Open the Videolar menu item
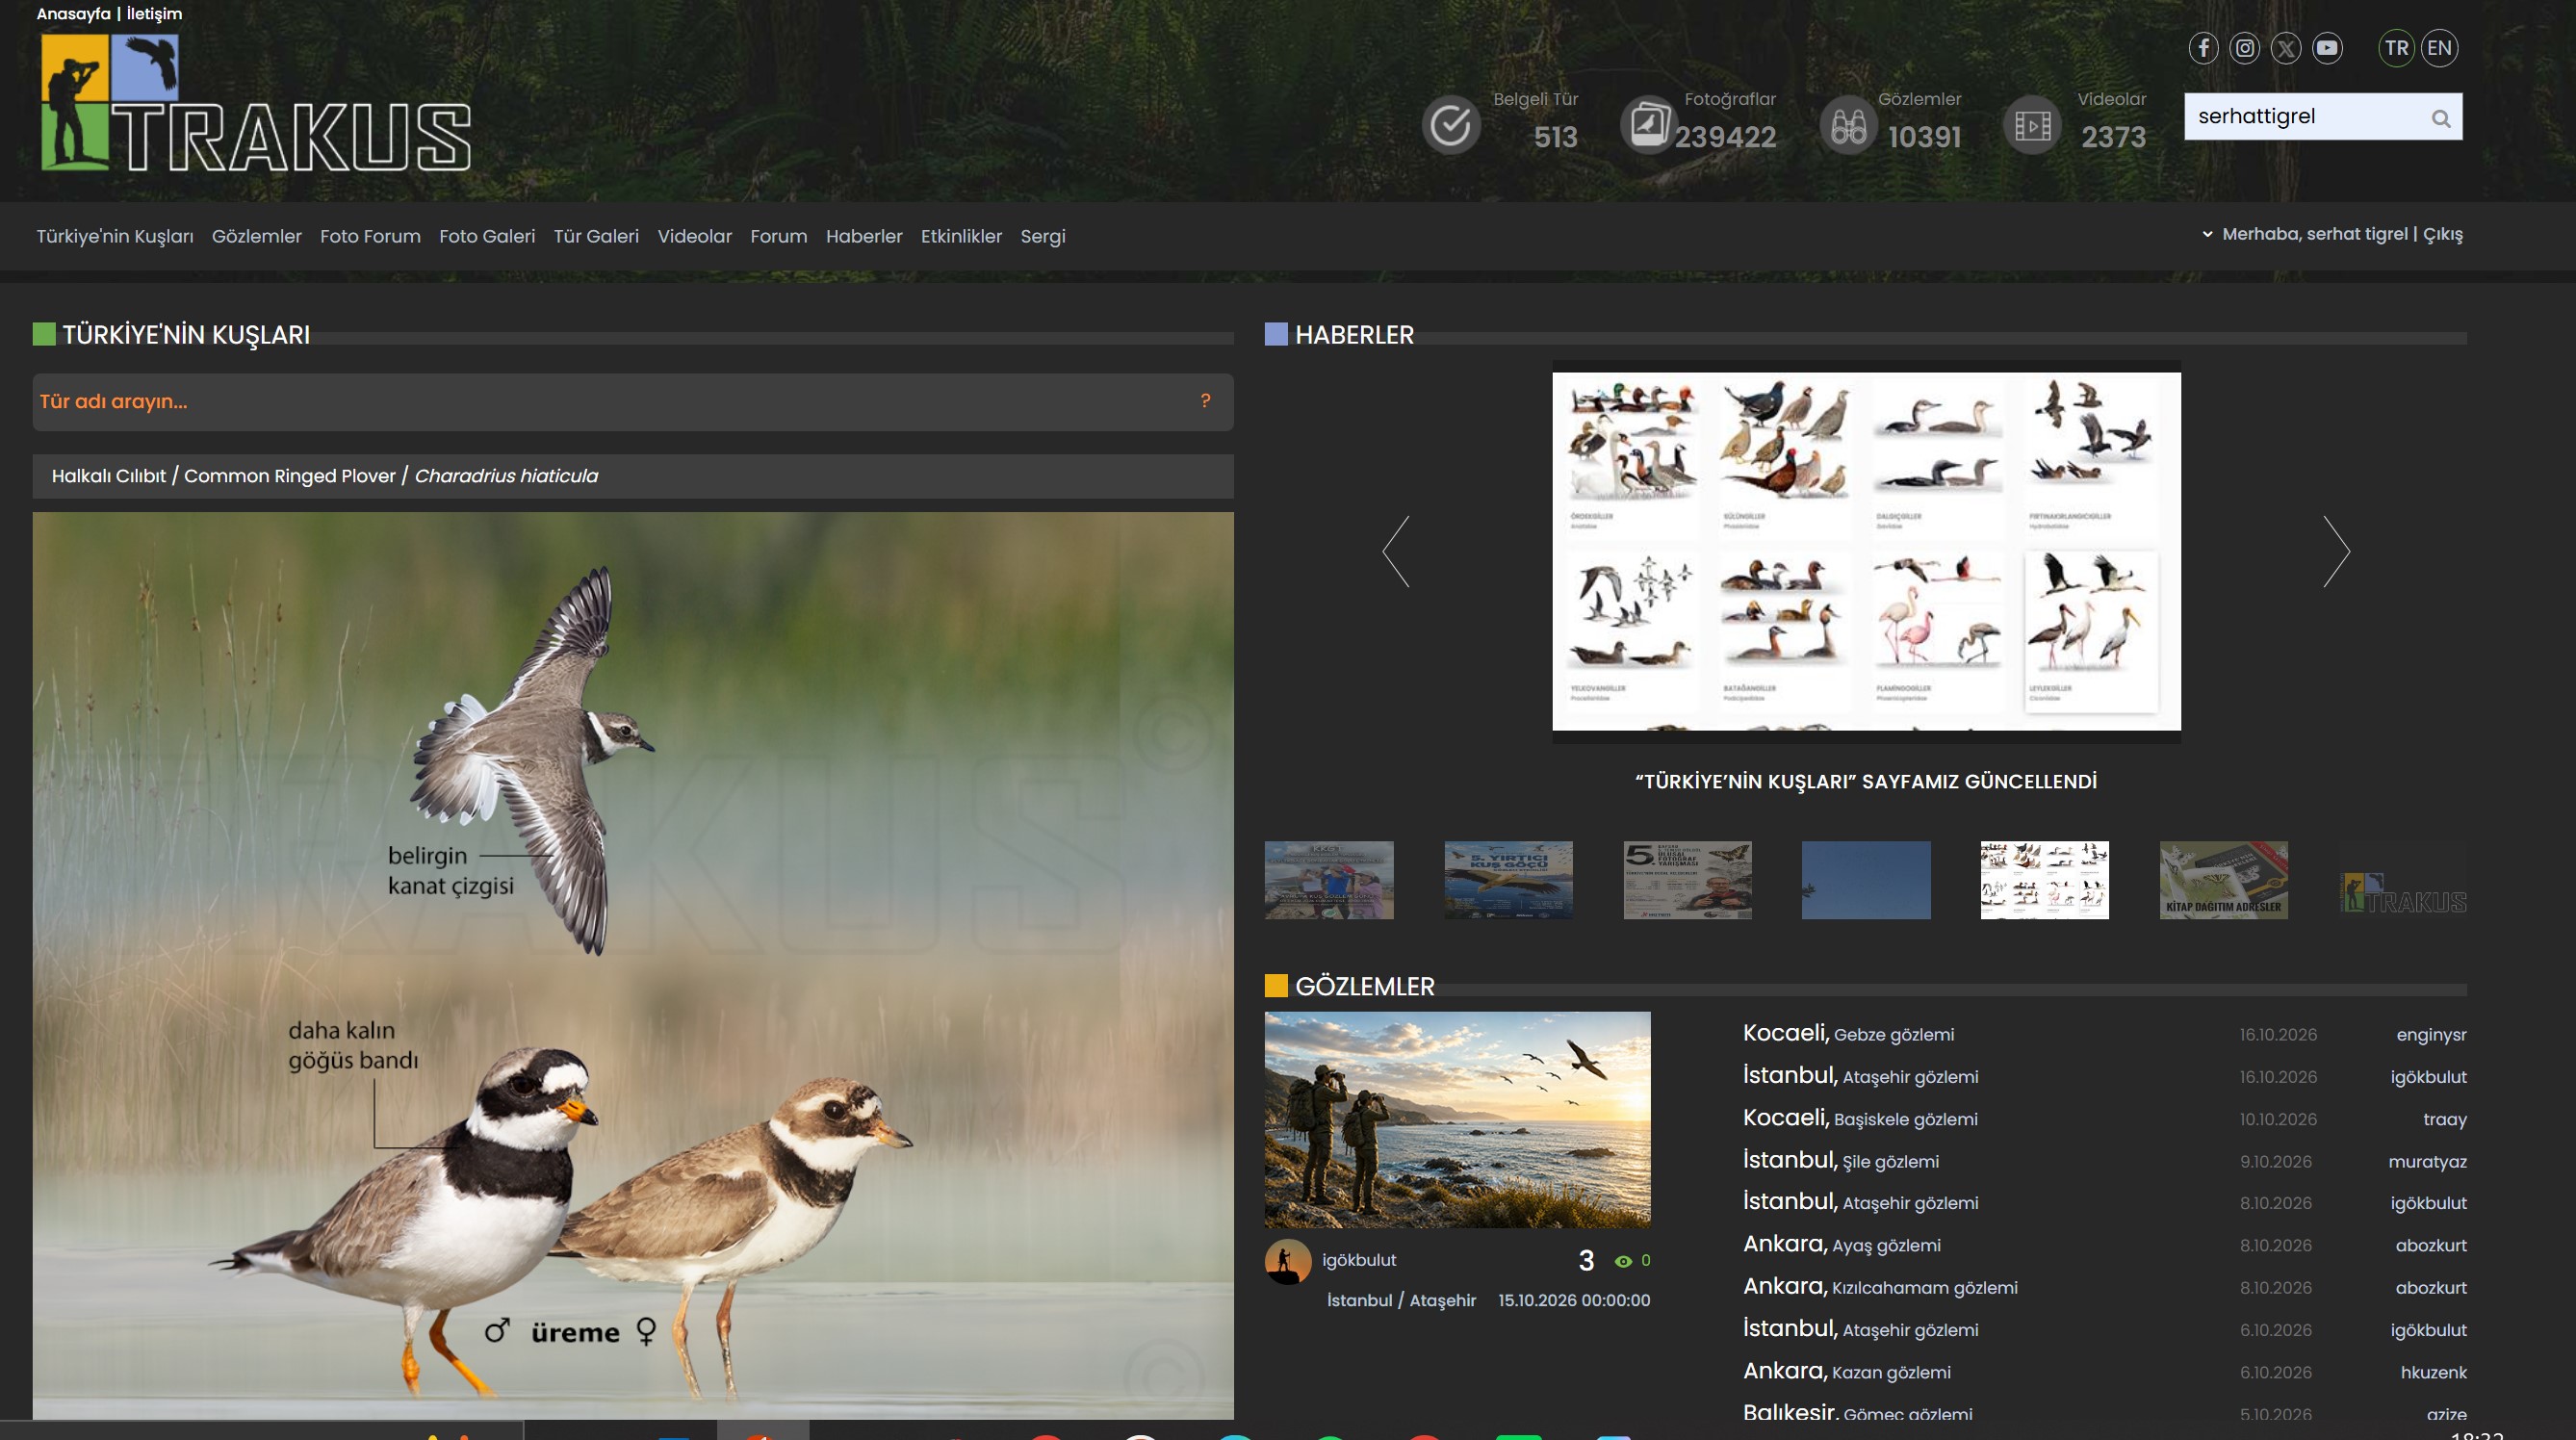This screenshot has width=2576, height=1440. (x=694, y=237)
